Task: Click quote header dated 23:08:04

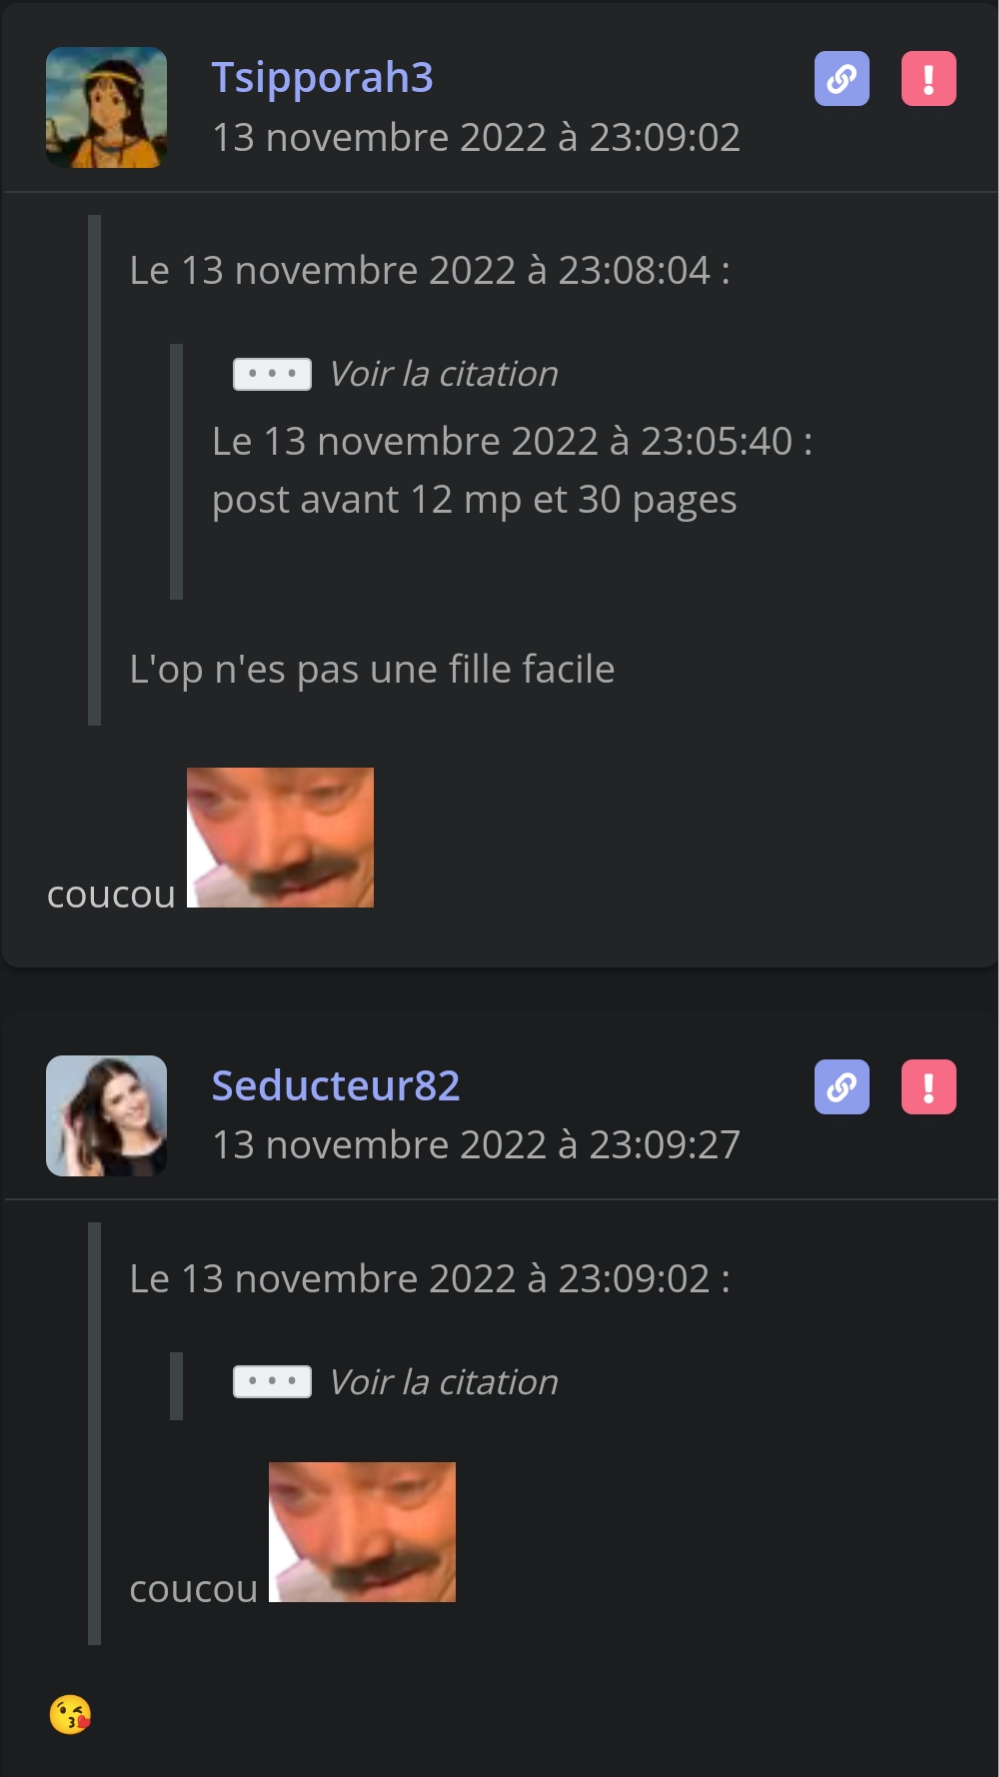Action: [x=430, y=270]
